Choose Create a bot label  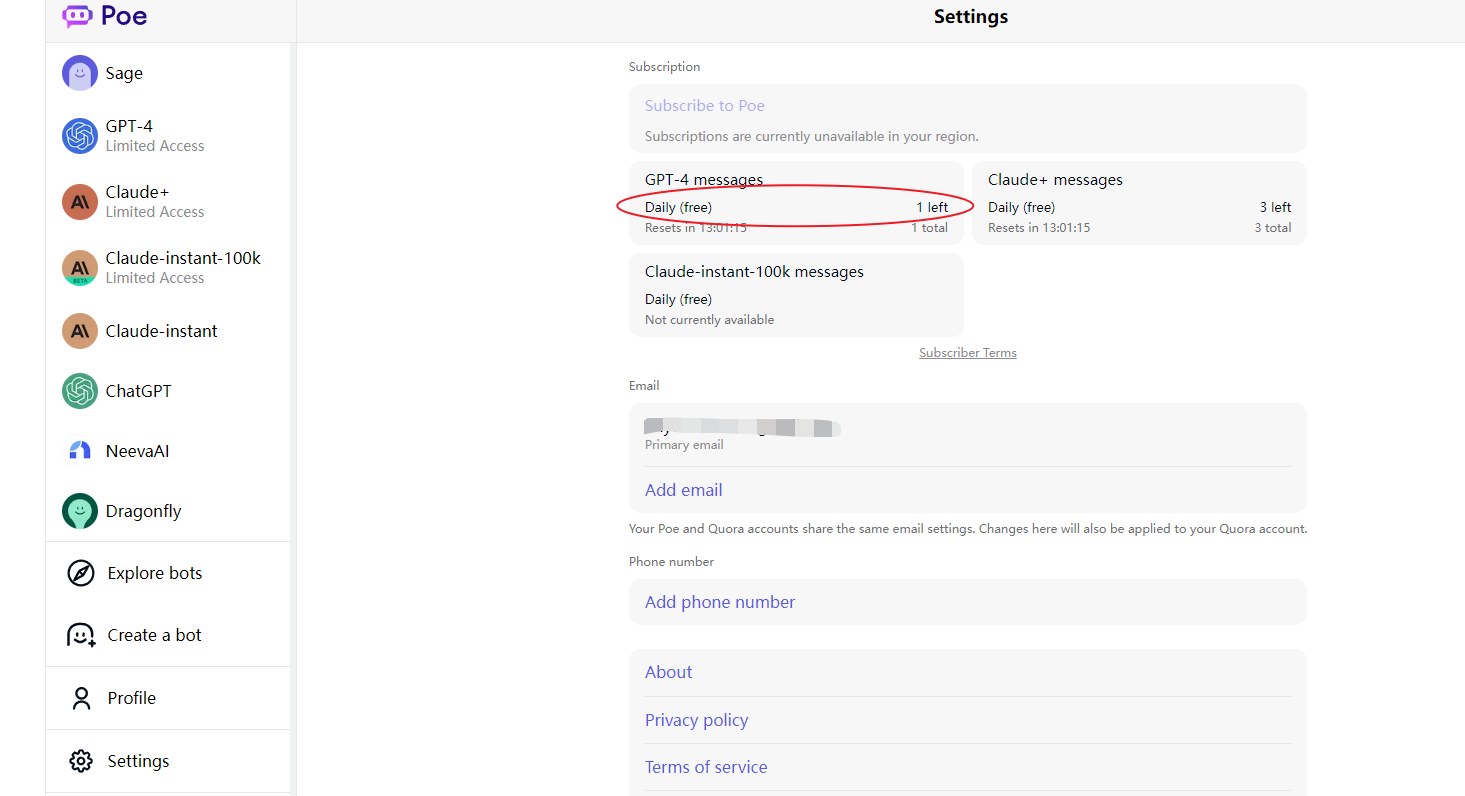pyautogui.click(x=155, y=635)
